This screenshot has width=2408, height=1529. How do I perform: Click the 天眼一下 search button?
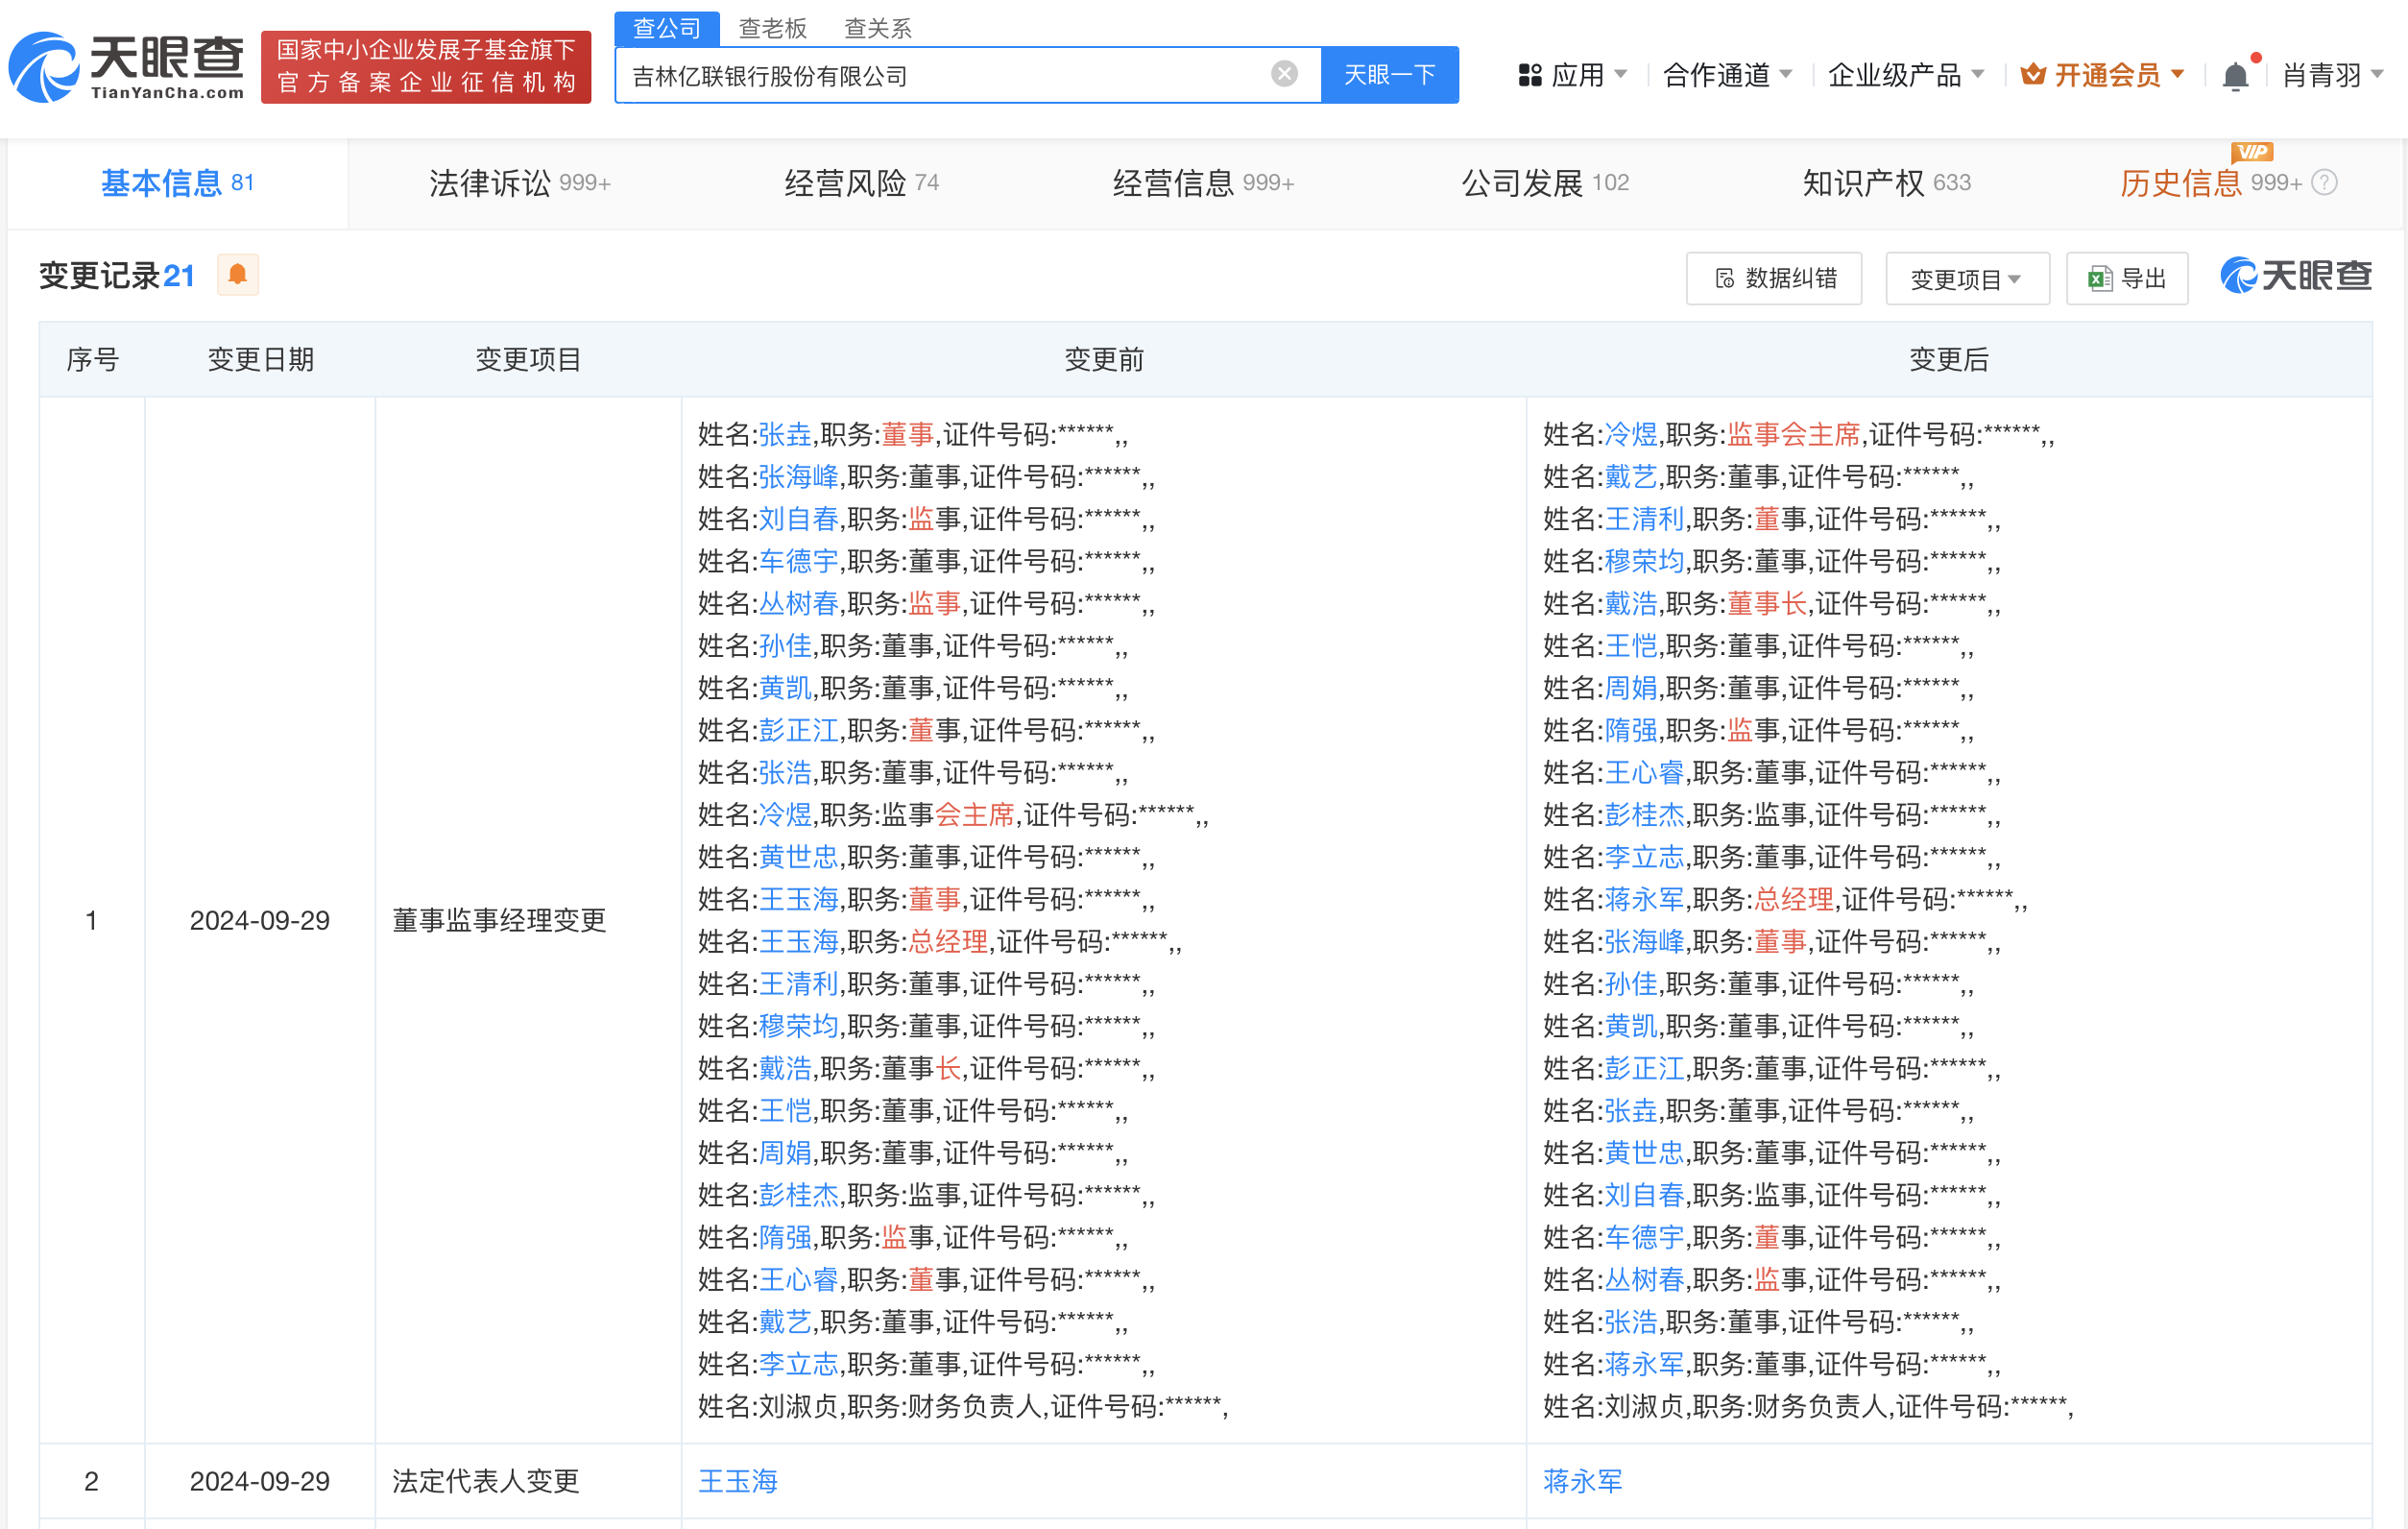pyautogui.click(x=1389, y=74)
